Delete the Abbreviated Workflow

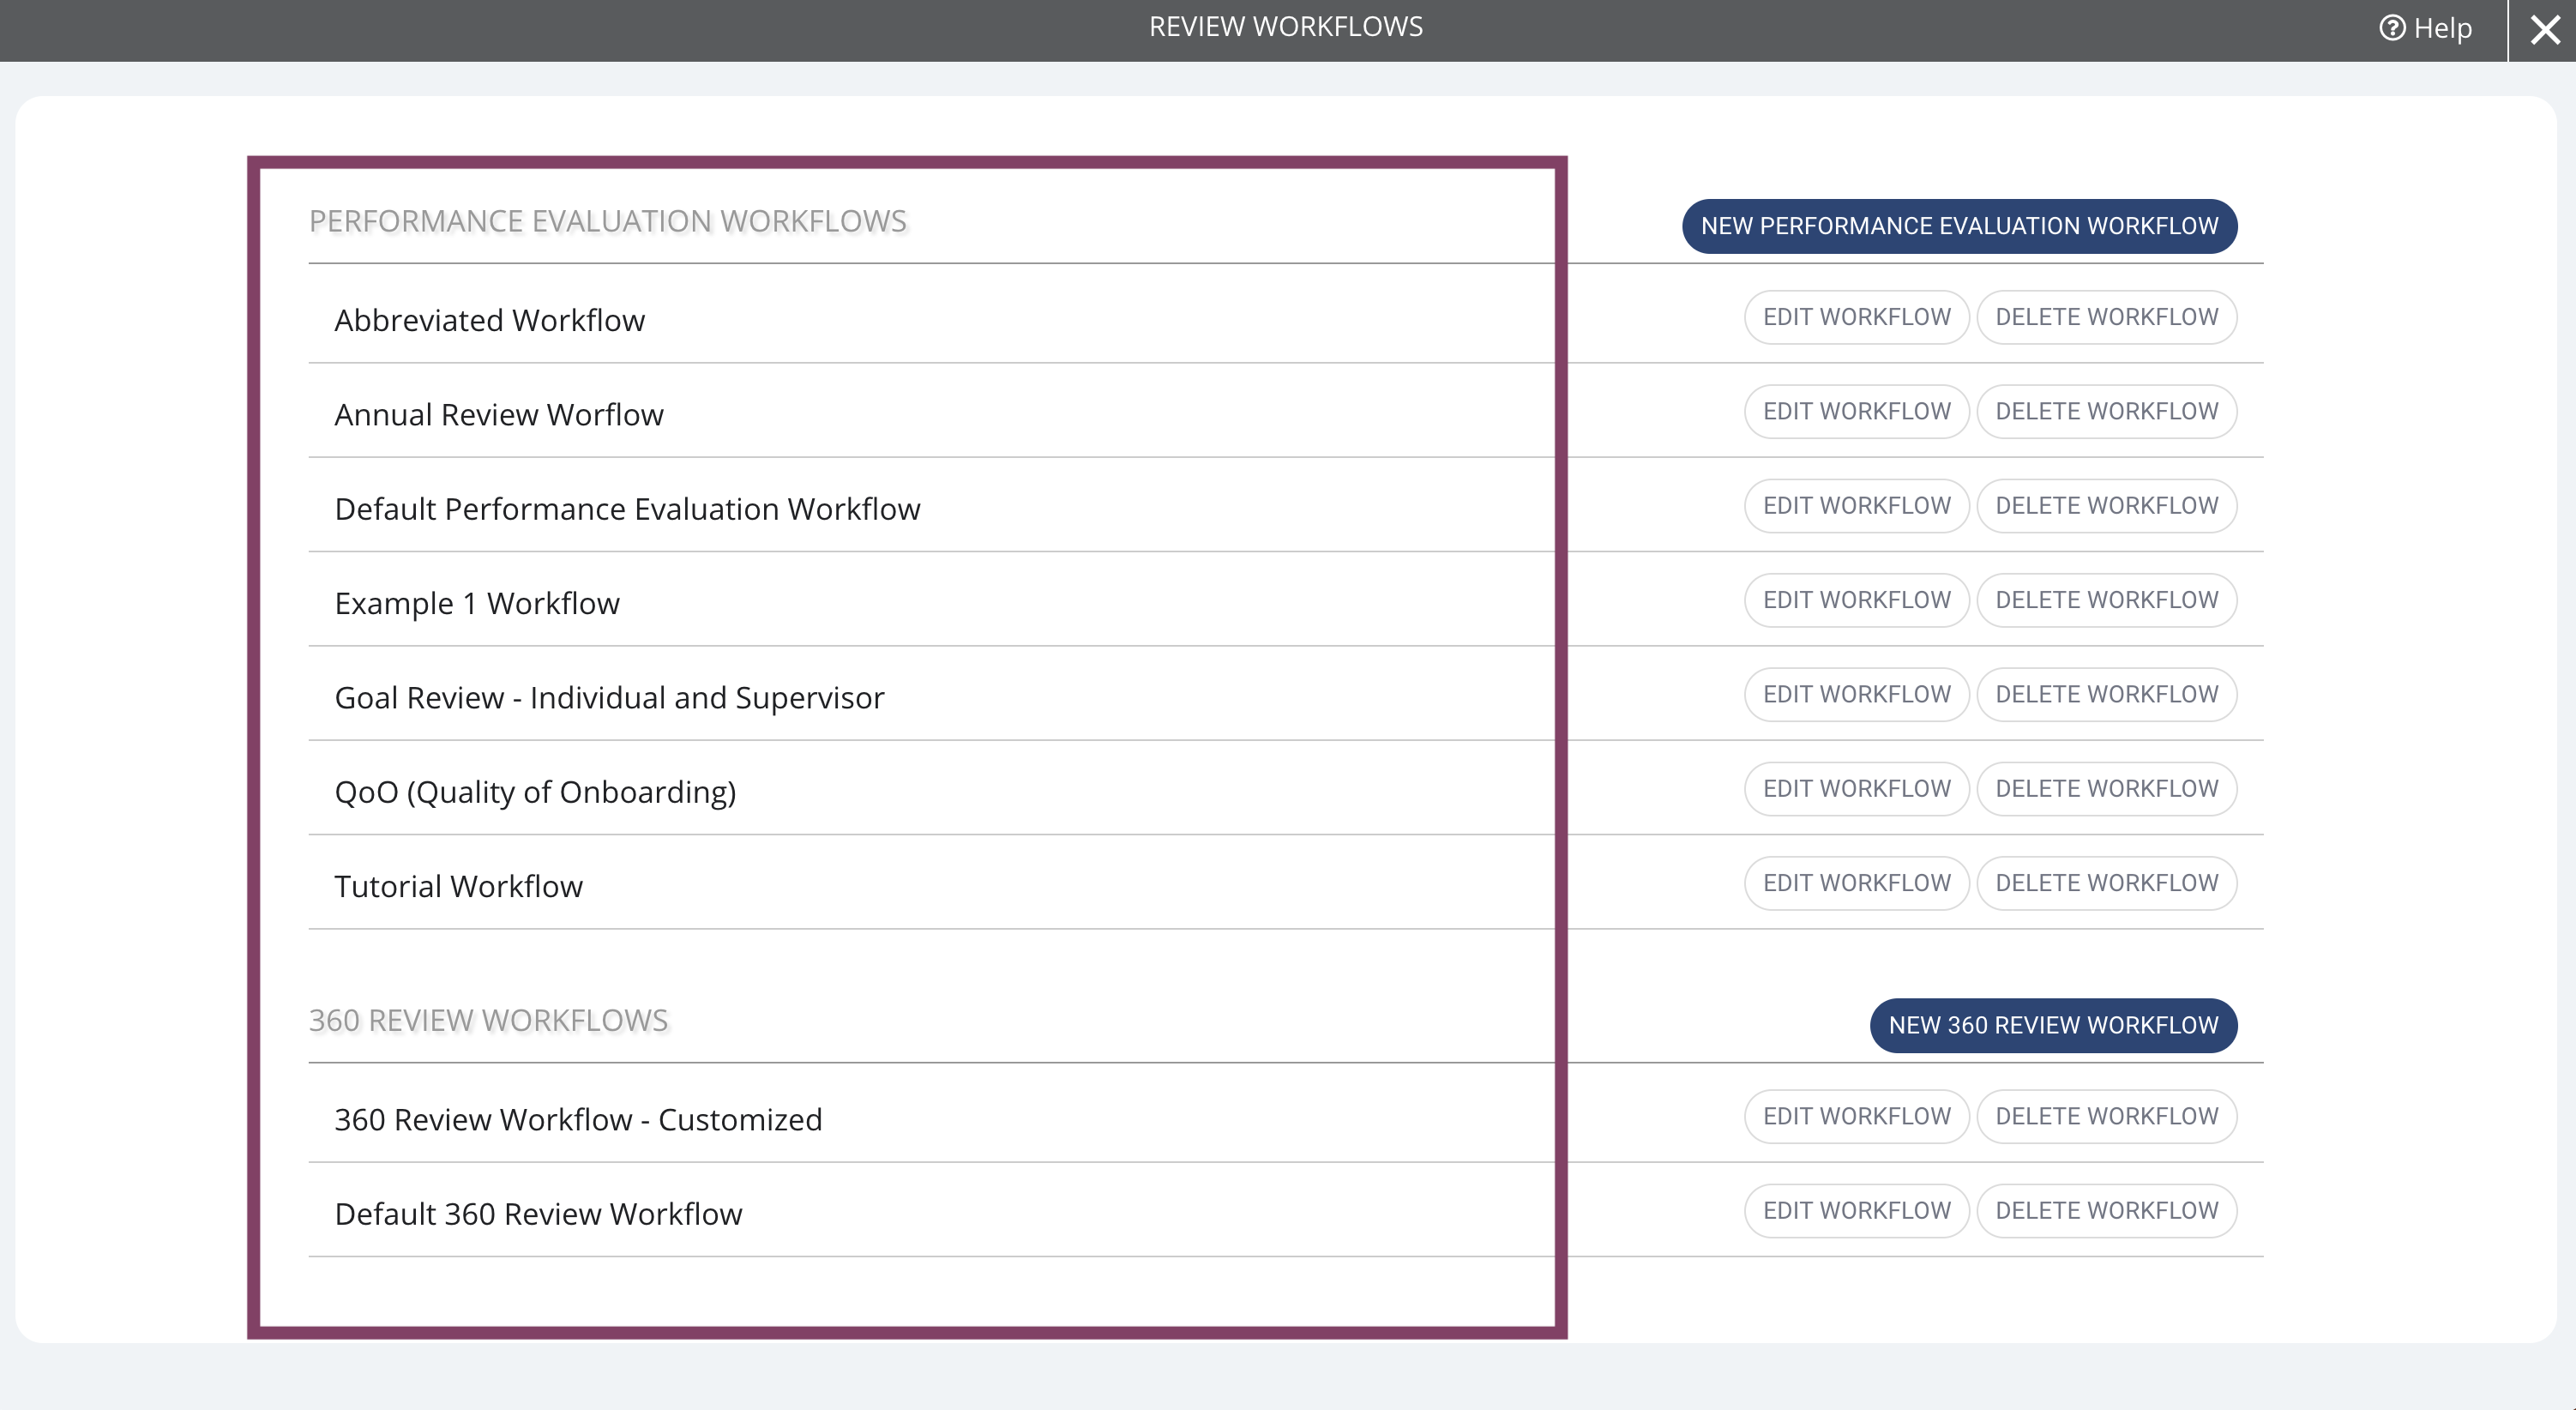(x=2106, y=317)
